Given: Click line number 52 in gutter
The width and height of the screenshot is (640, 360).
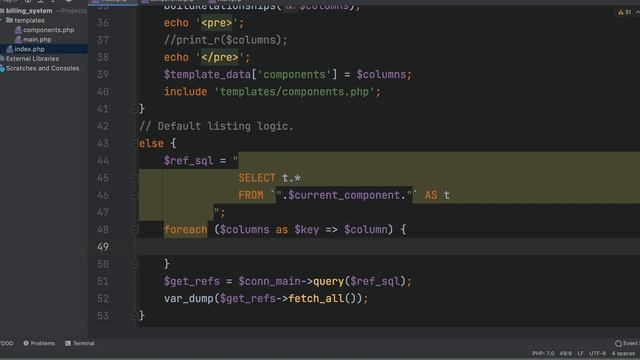Looking at the screenshot, I should (103, 298).
